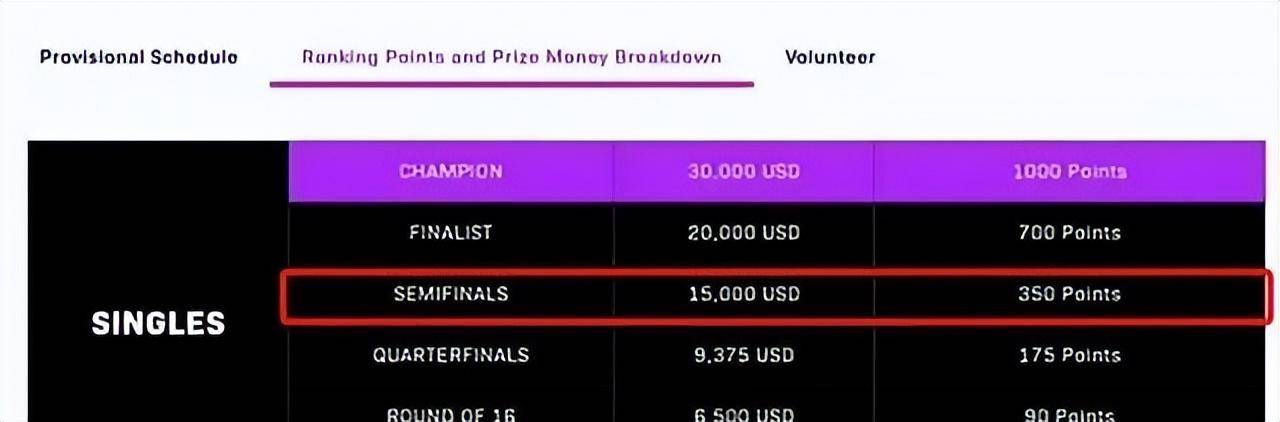Switch to the Volunteer tab
Screen dimensions: 1280x422
click(830, 57)
